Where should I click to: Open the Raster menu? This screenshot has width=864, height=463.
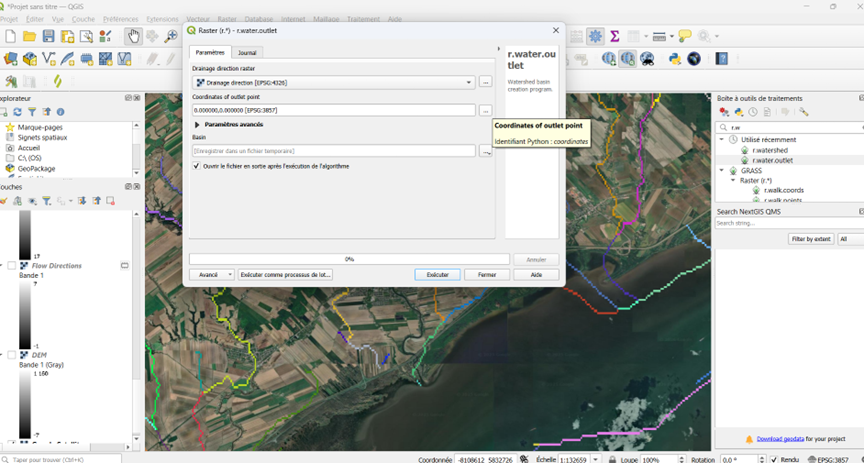[227, 19]
